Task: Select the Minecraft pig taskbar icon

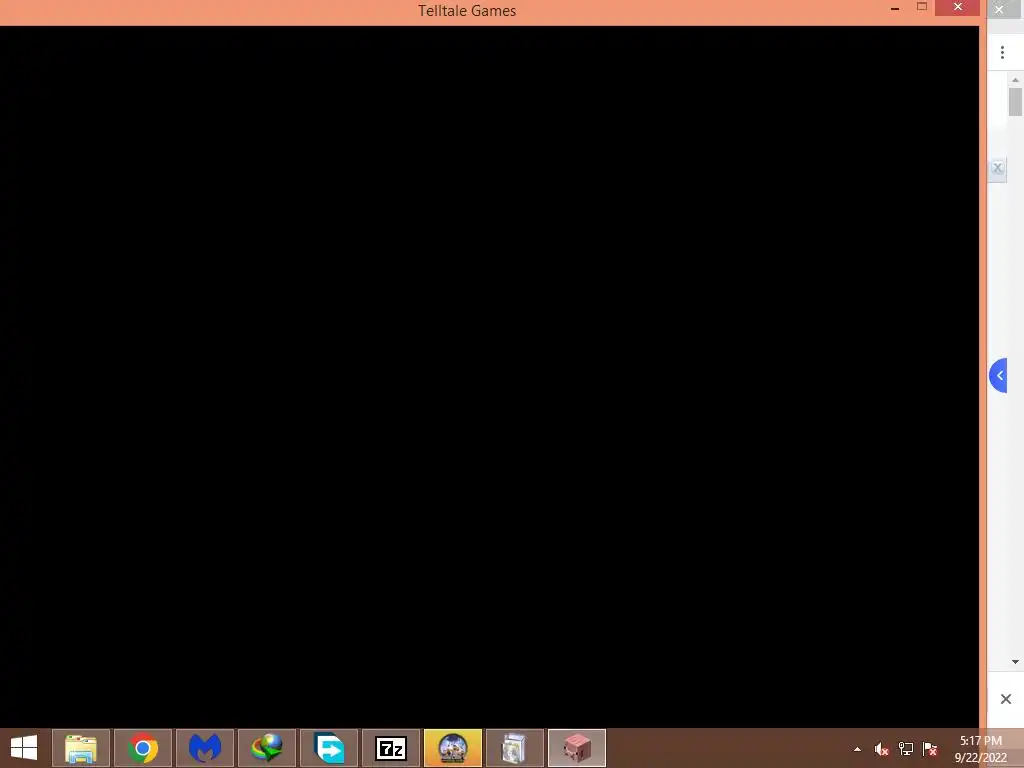Action: (x=577, y=748)
